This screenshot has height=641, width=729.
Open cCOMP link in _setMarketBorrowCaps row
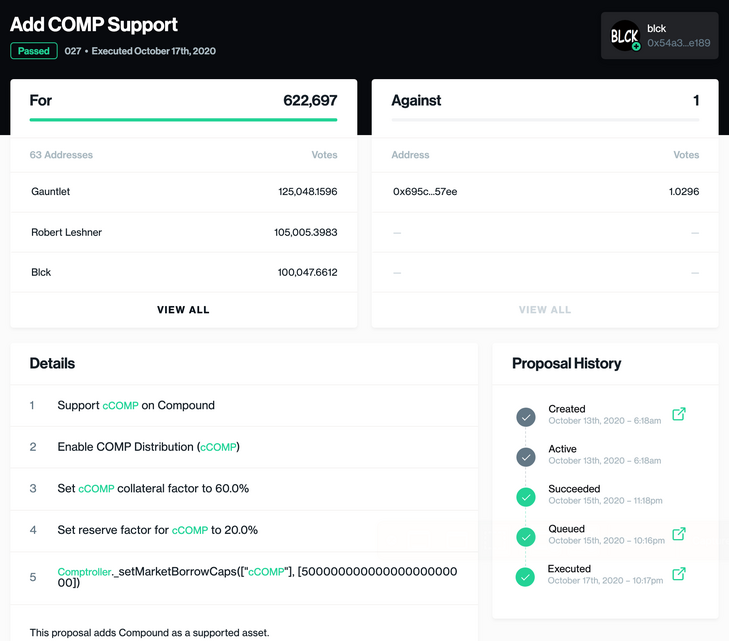[x=266, y=571]
